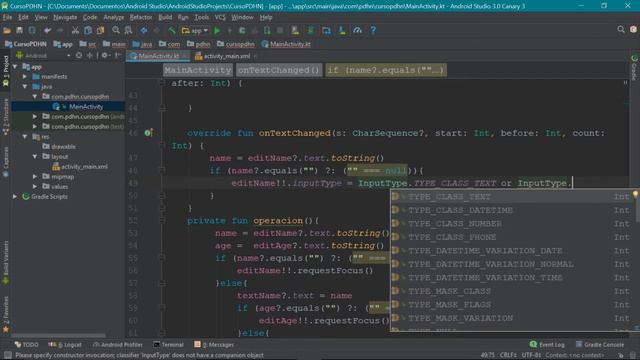Switch to the activity_main.xml editor tab
Screen dimensions: 640x360
[227, 56]
